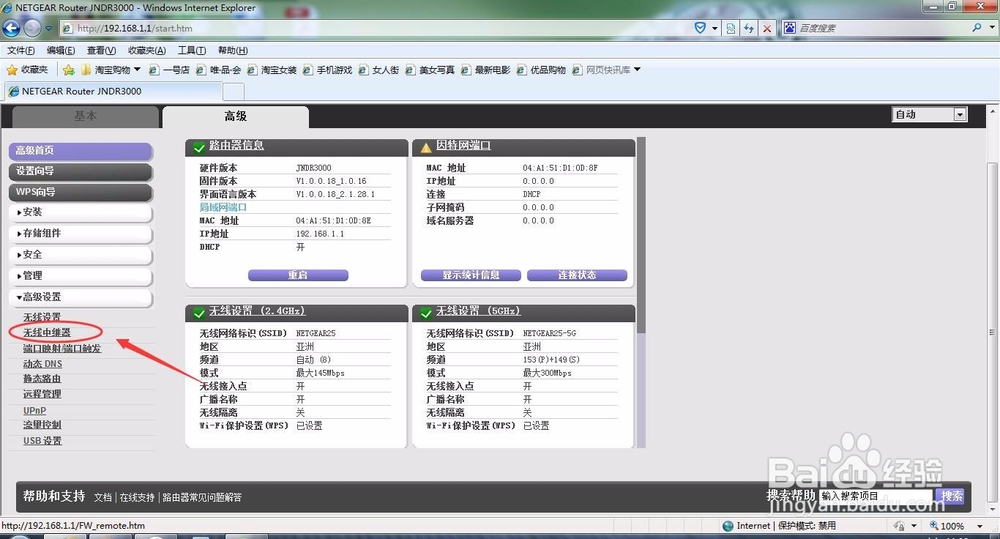Open the 唯-品-会 bookmark
Viewport: 1000px width, 539px height.
(218, 70)
